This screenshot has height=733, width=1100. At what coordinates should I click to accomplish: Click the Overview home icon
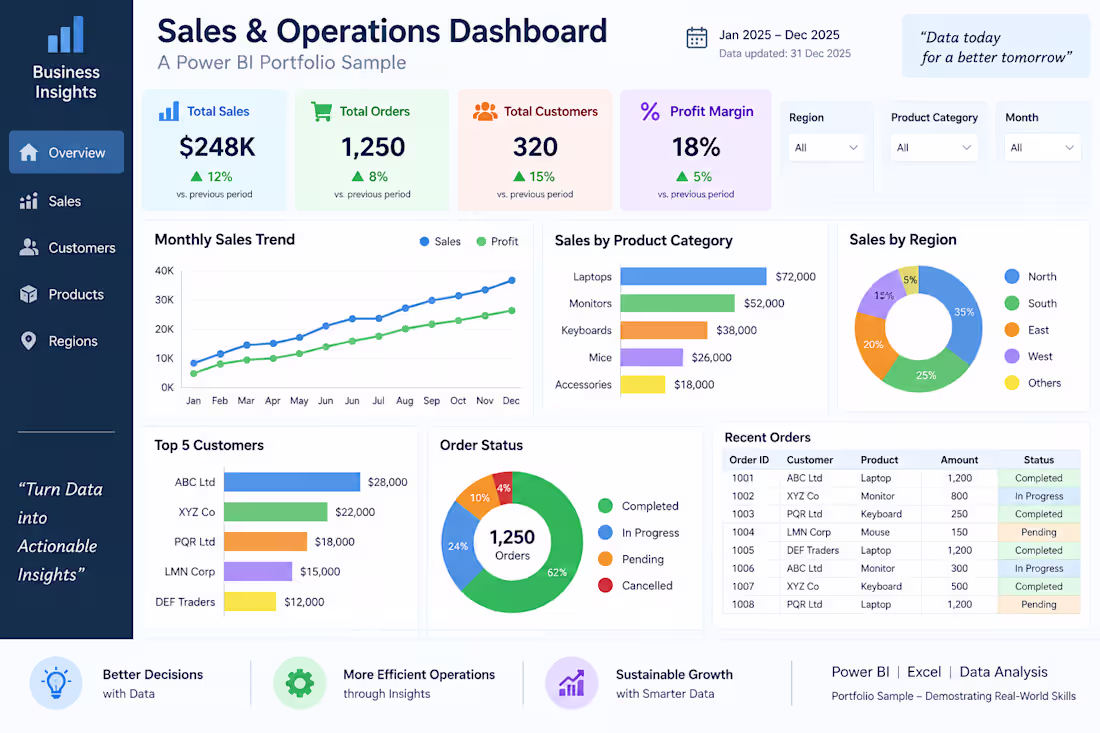[x=29, y=152]
